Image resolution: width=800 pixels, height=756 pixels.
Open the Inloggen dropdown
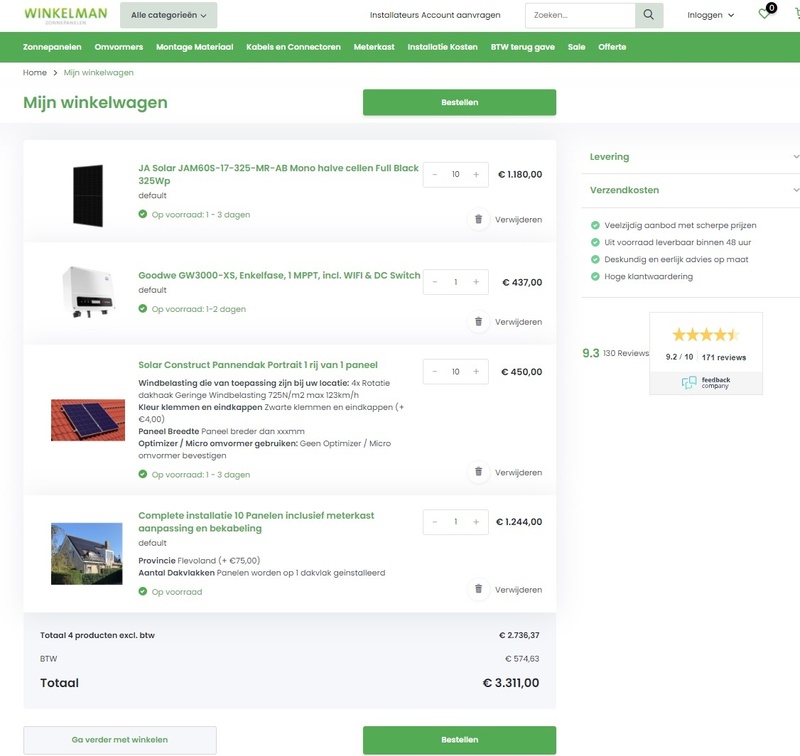pyautogui.click(x=710, y=15)
